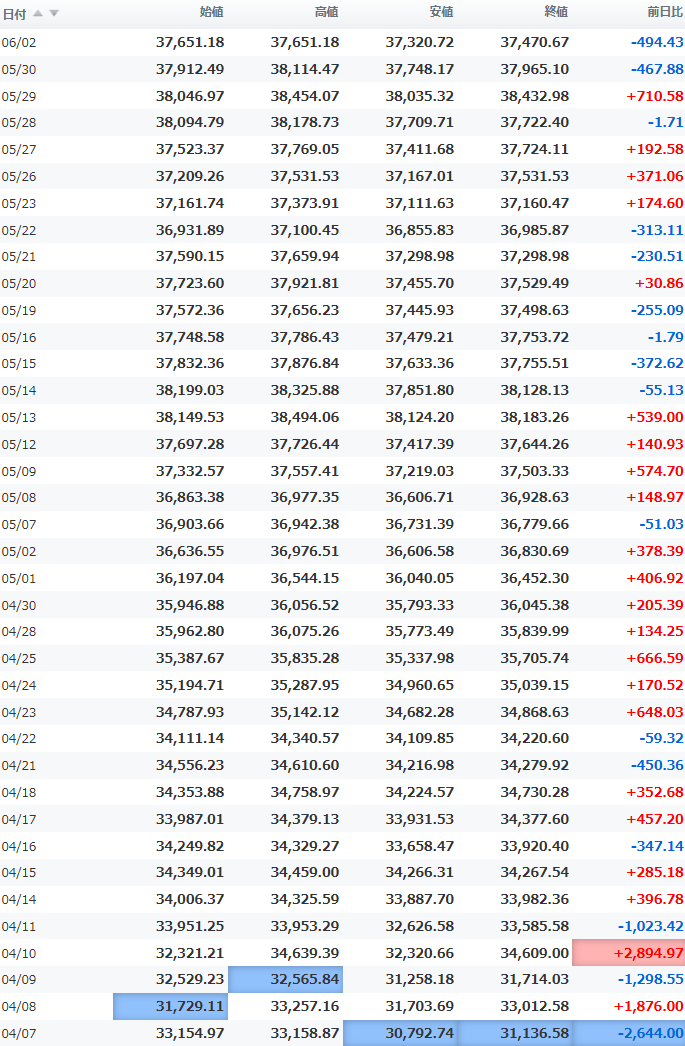The height and width of the screenshot is (1046, 685).
Task: Select highlighted open value 31,729.11
Action: (171, 1006)
